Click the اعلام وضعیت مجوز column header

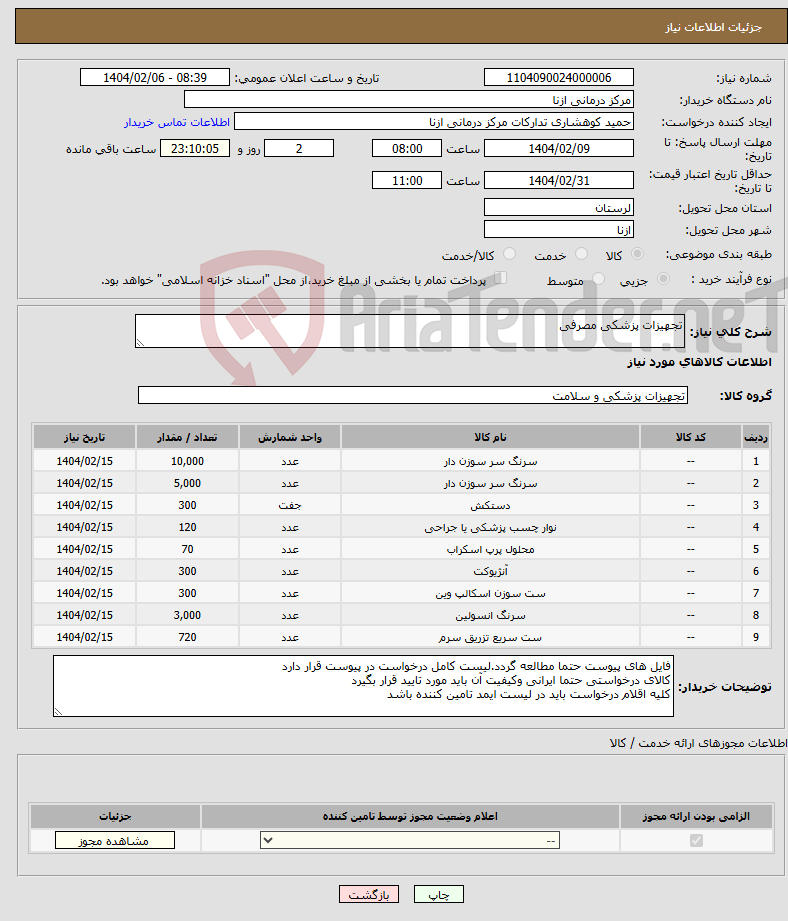(x=410, y=816)
